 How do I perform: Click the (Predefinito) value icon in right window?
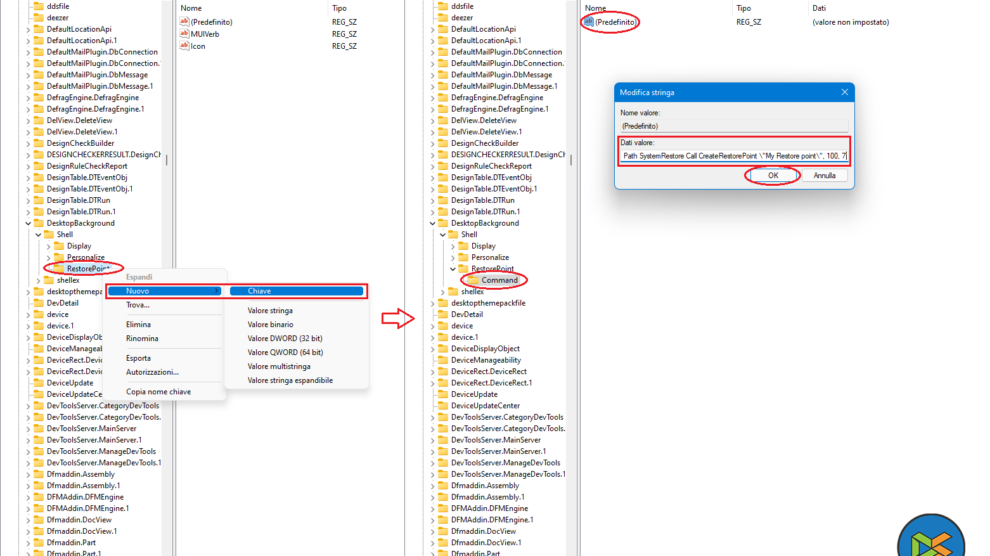(588, 21)
